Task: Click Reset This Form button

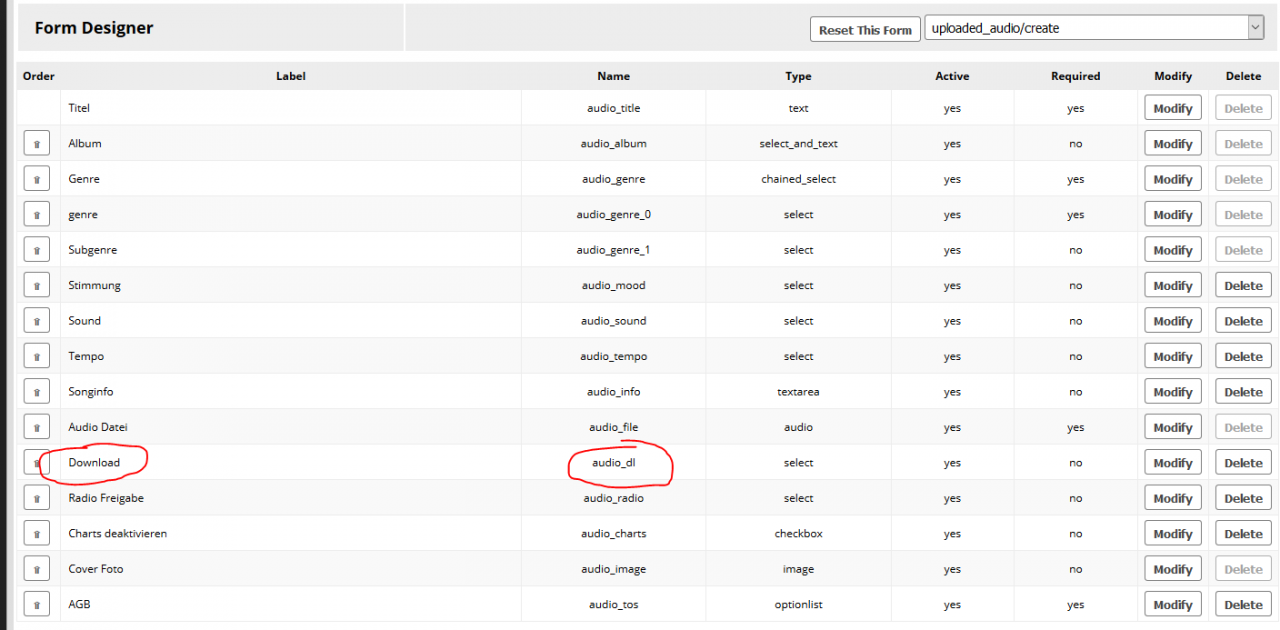Action: click(864, 30)
